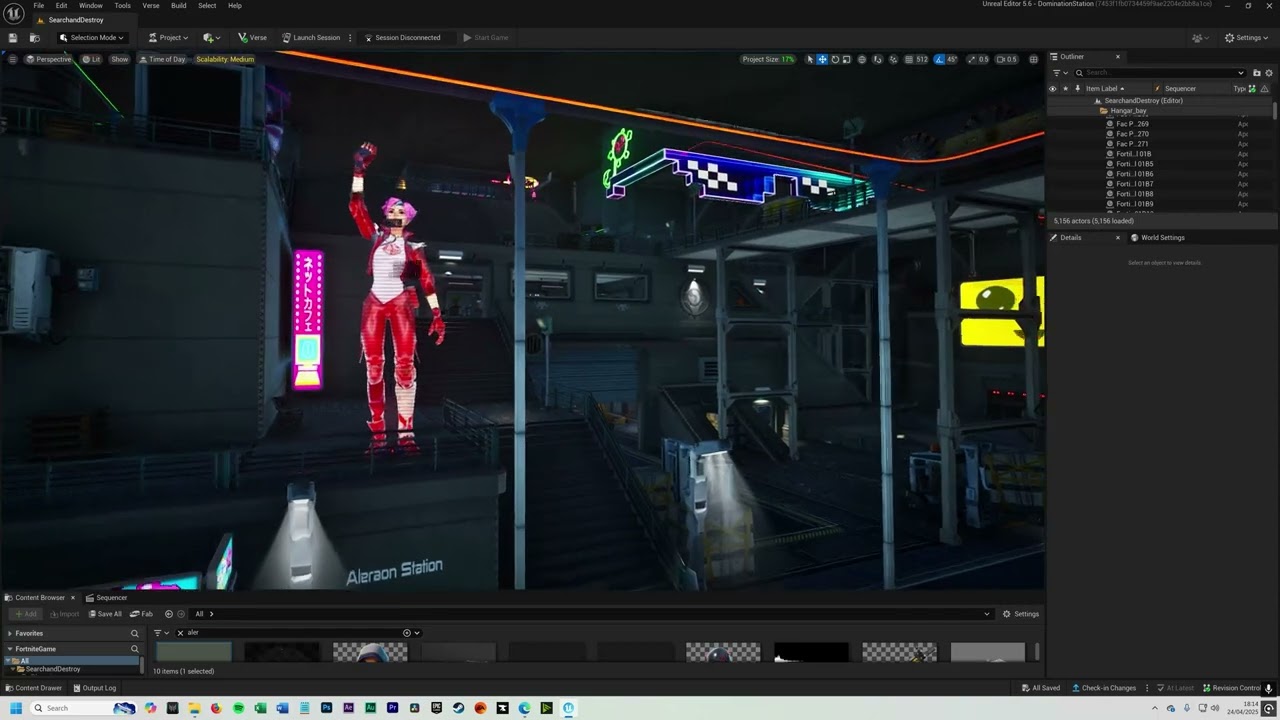The height and width of the screenshot is (720, 1280).
Task: Click the Project Size 17% indicator
Action: pos(768,59)
